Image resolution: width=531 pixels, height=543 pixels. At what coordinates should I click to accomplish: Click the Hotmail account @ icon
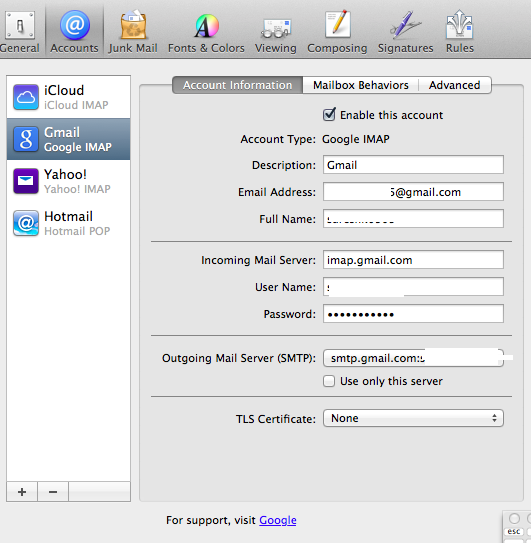(26, 223)
